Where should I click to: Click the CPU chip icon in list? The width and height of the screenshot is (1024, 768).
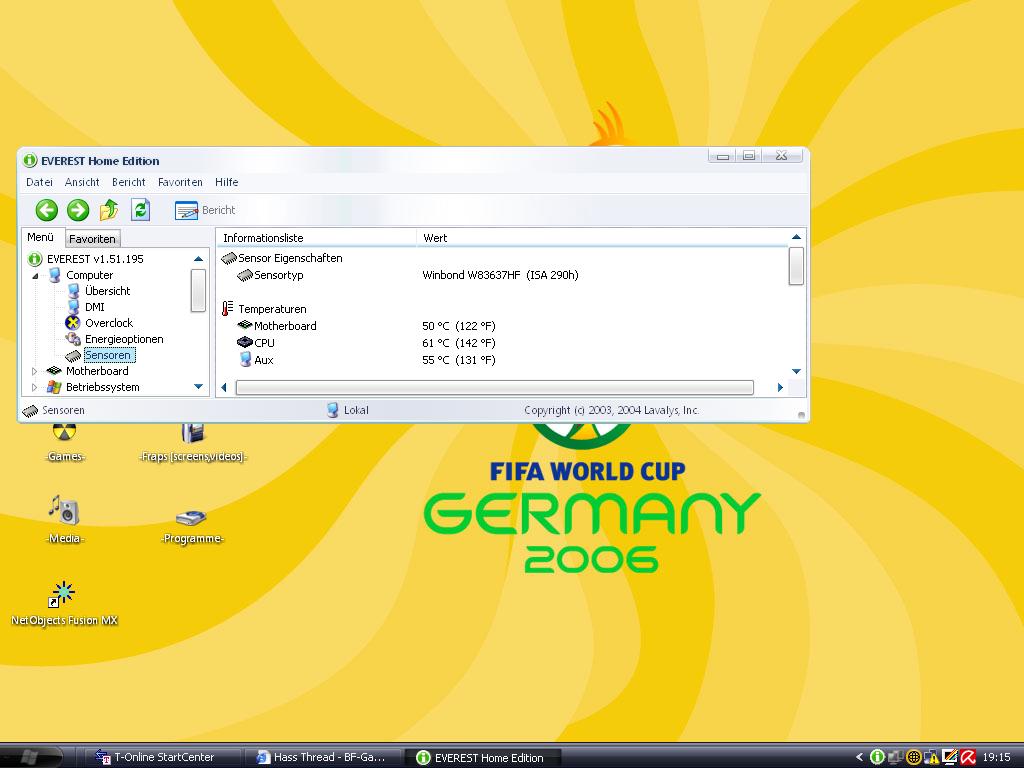click(x=245, y=342)
